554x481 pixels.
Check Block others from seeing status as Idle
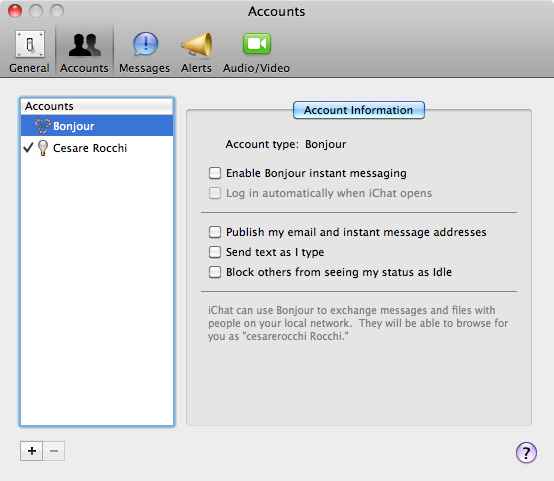click(215, 272)
